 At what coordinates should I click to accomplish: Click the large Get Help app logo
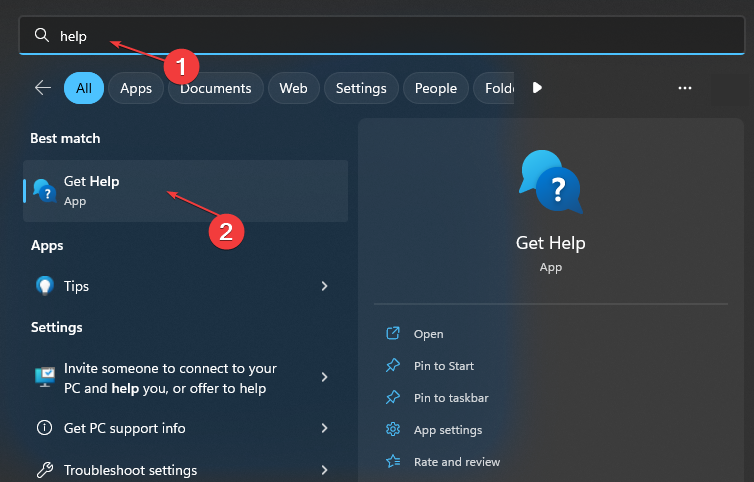click(551, 182)
